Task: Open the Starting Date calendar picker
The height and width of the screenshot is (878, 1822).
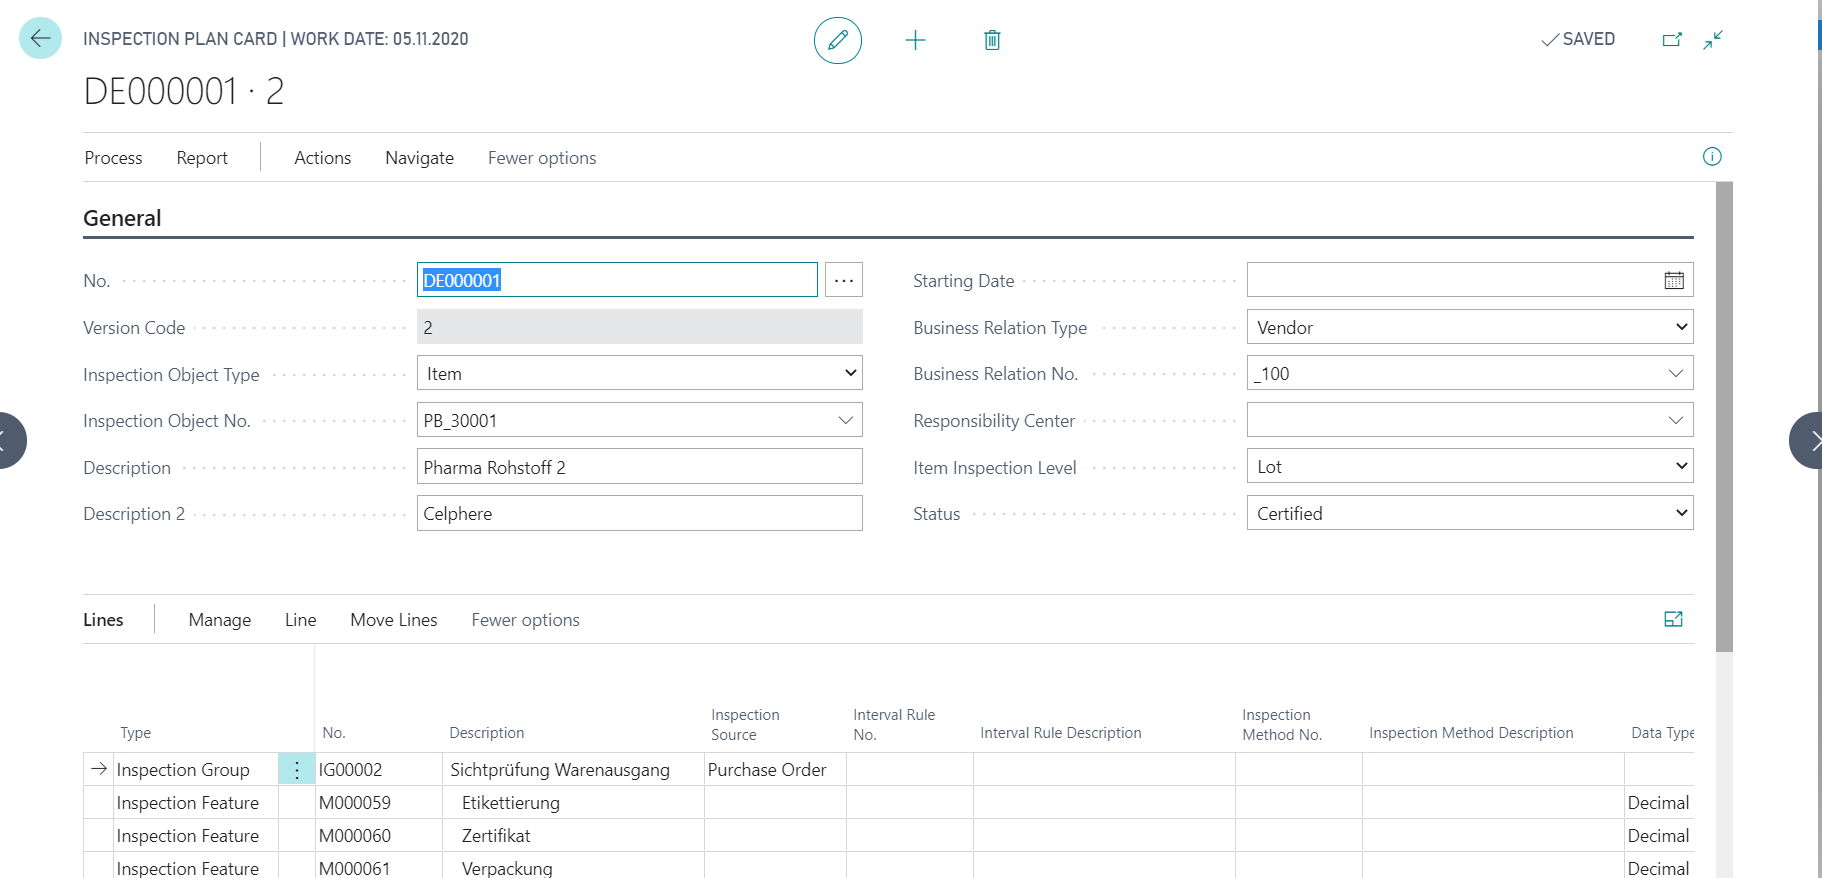Action: click(1674, 280)
